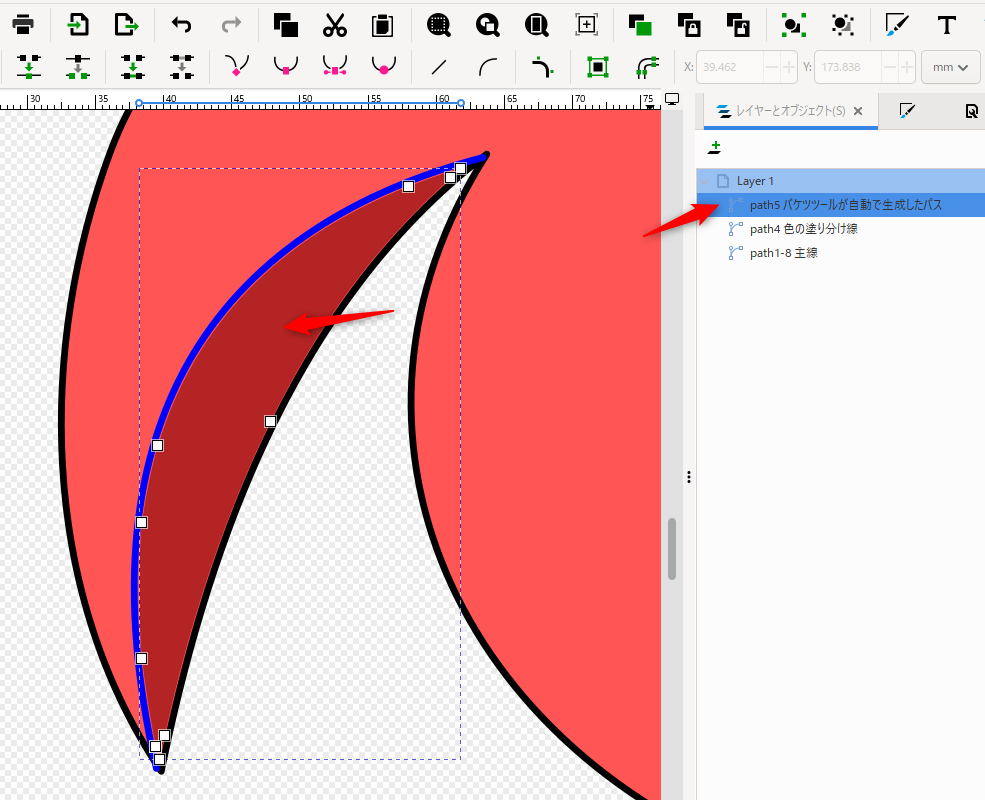
Task: Copy selection with the Copy icon
Action: point(286,25)
